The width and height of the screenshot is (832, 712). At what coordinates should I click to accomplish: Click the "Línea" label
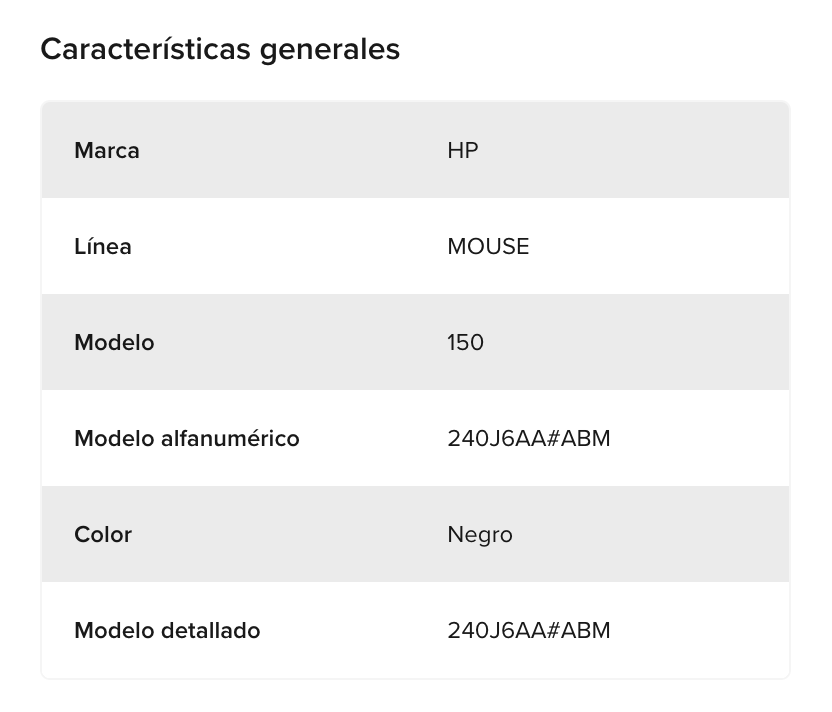[x=103, y=247]
